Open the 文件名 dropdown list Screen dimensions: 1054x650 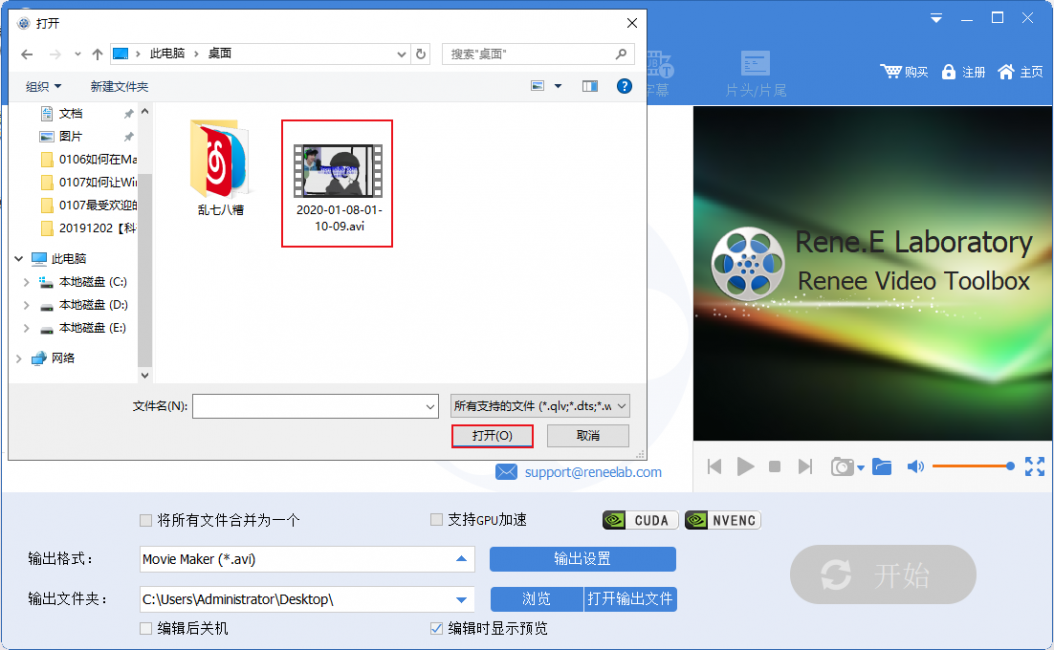point(430,407)
